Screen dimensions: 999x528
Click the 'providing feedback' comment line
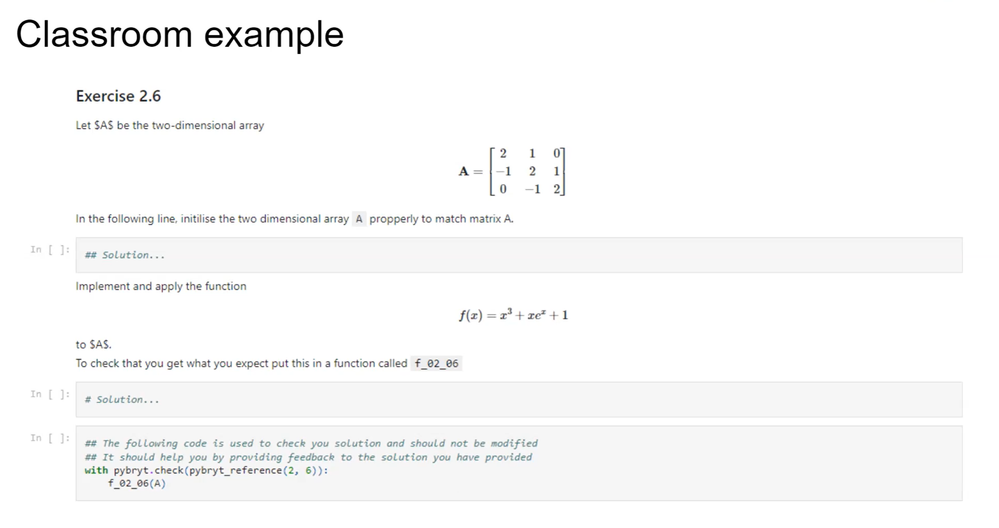308,457
